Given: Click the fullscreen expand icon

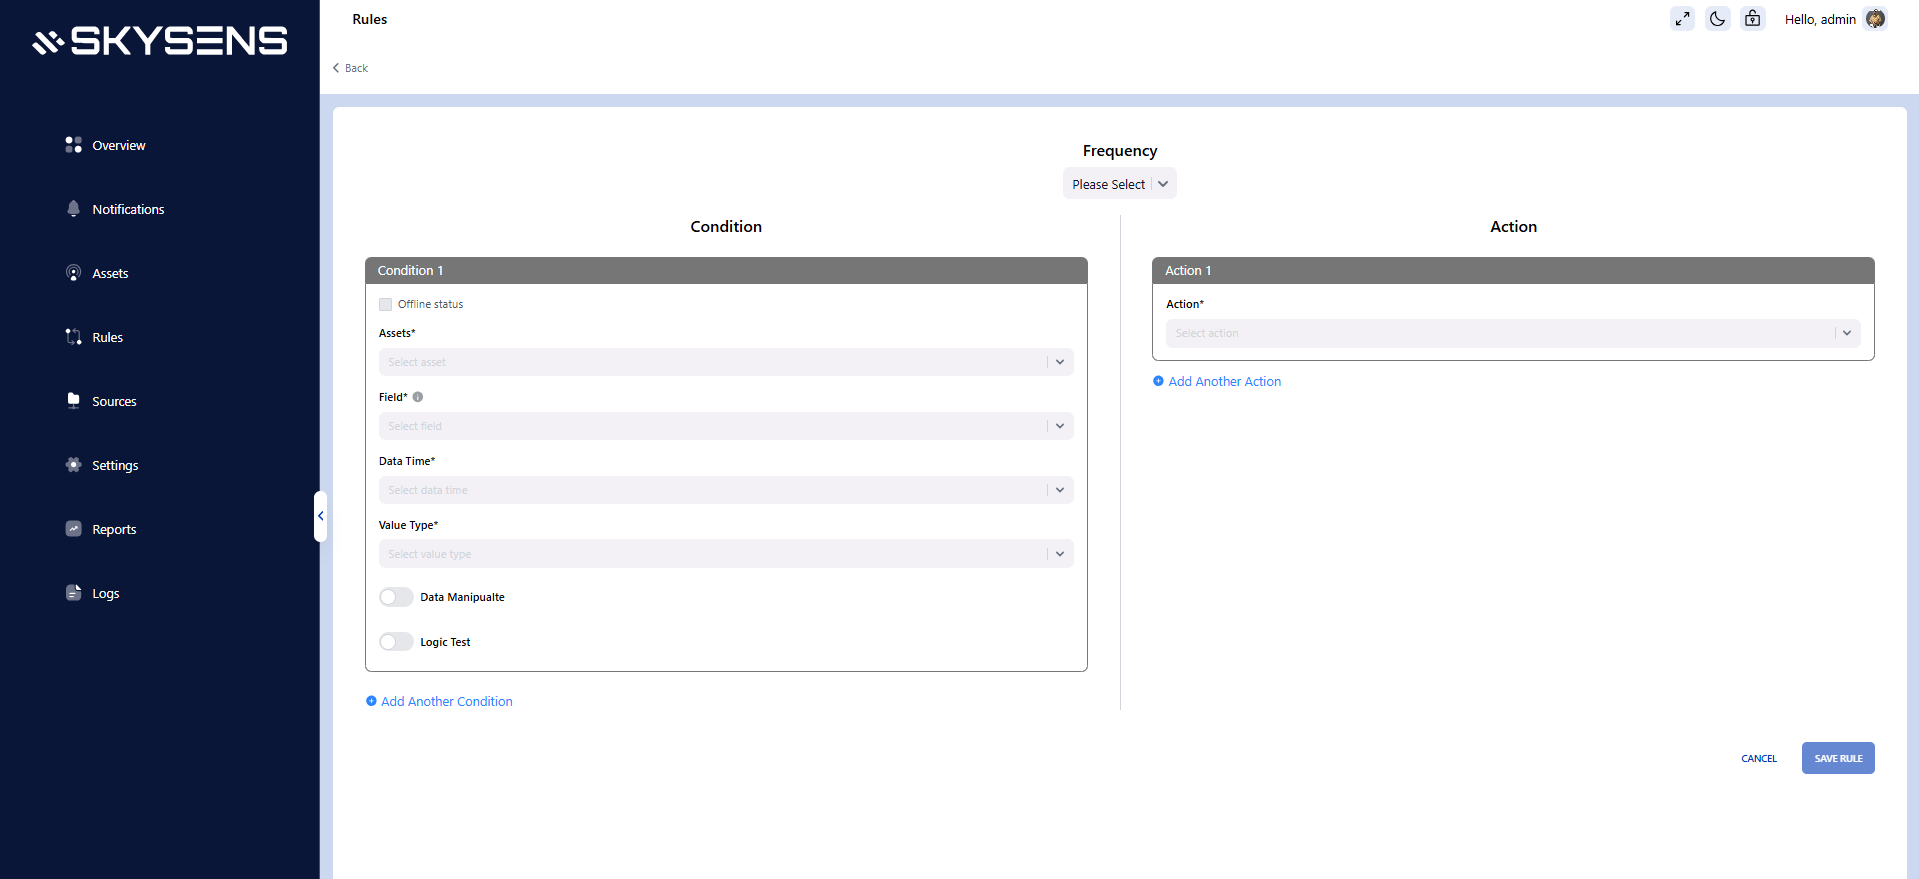Looking at the screenshot, I should pyautogui.click(x=1682, y=19).
